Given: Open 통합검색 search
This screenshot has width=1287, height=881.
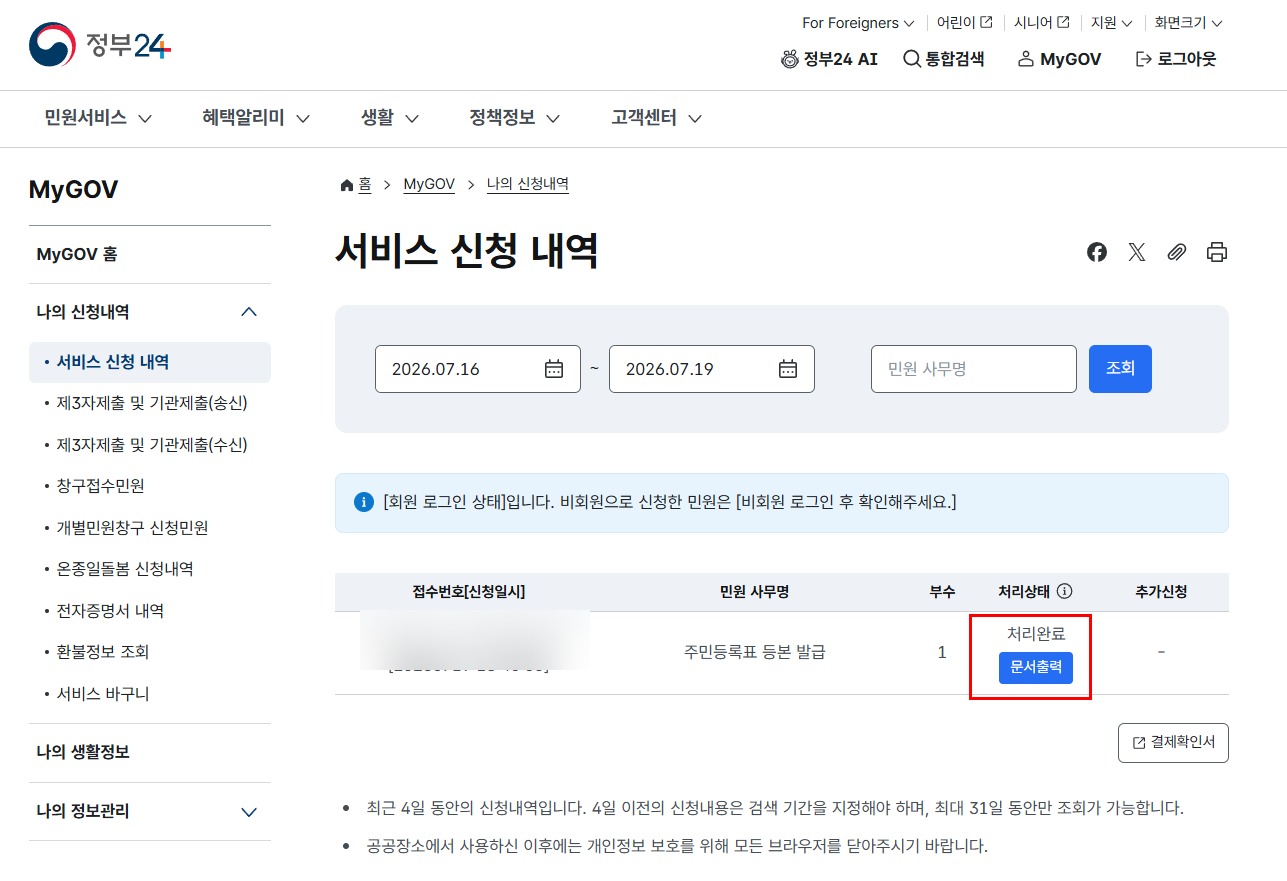Looking at the screenshot, I should coord(943,59).
